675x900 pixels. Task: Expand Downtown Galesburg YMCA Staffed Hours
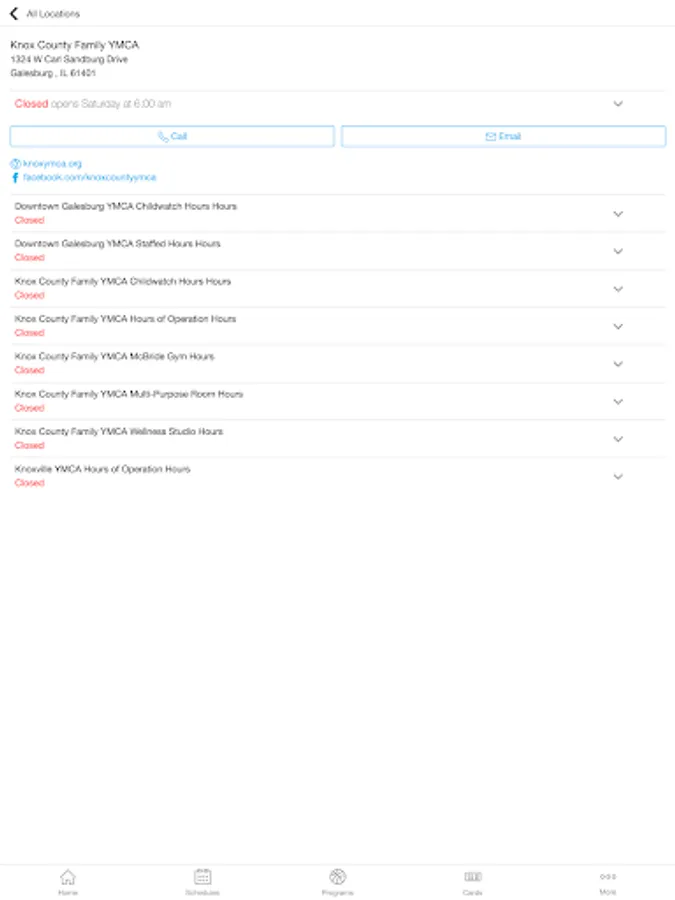point(338,251)
